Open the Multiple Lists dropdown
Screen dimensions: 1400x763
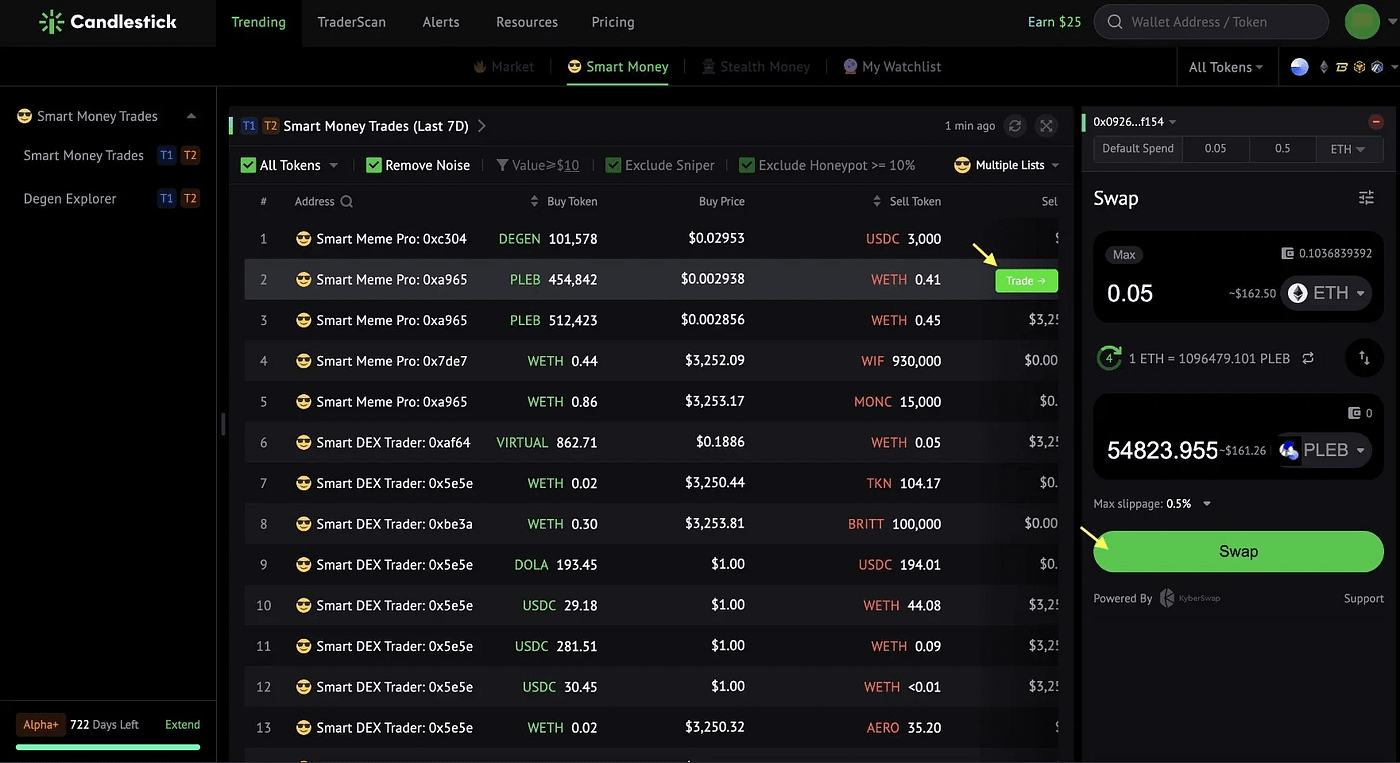1007,165
